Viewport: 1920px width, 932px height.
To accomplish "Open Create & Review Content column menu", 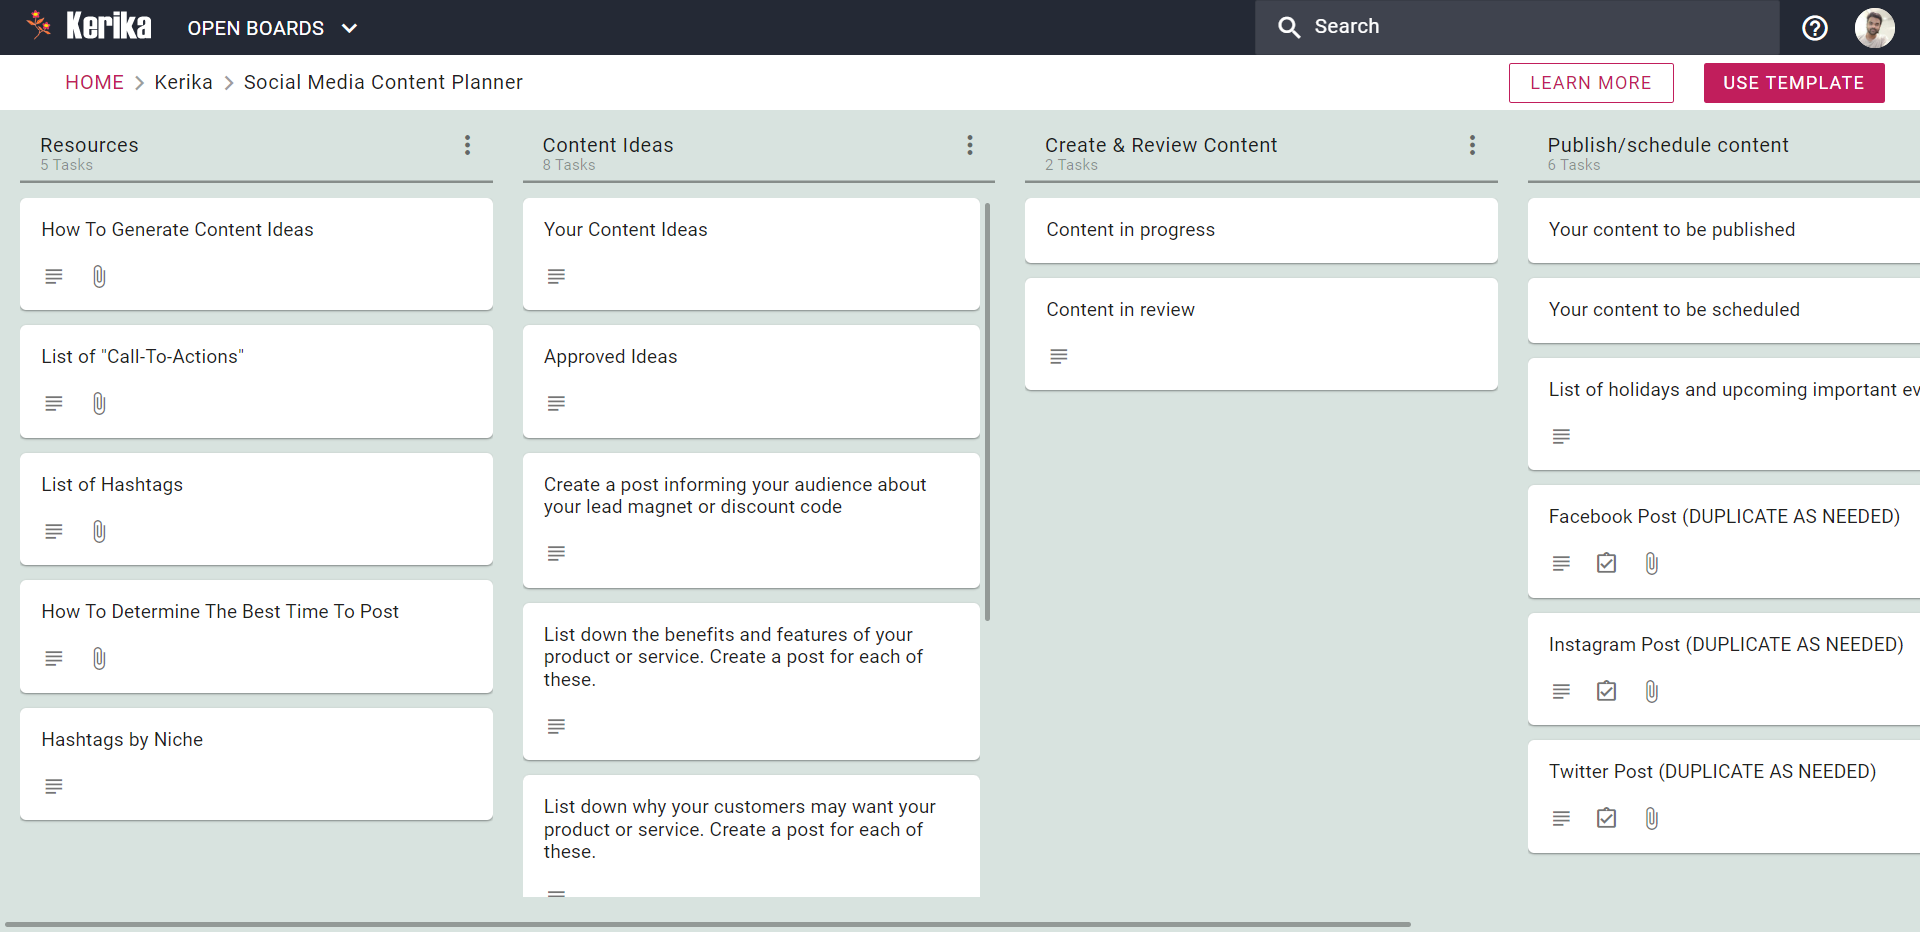I will coord(1472,145).
